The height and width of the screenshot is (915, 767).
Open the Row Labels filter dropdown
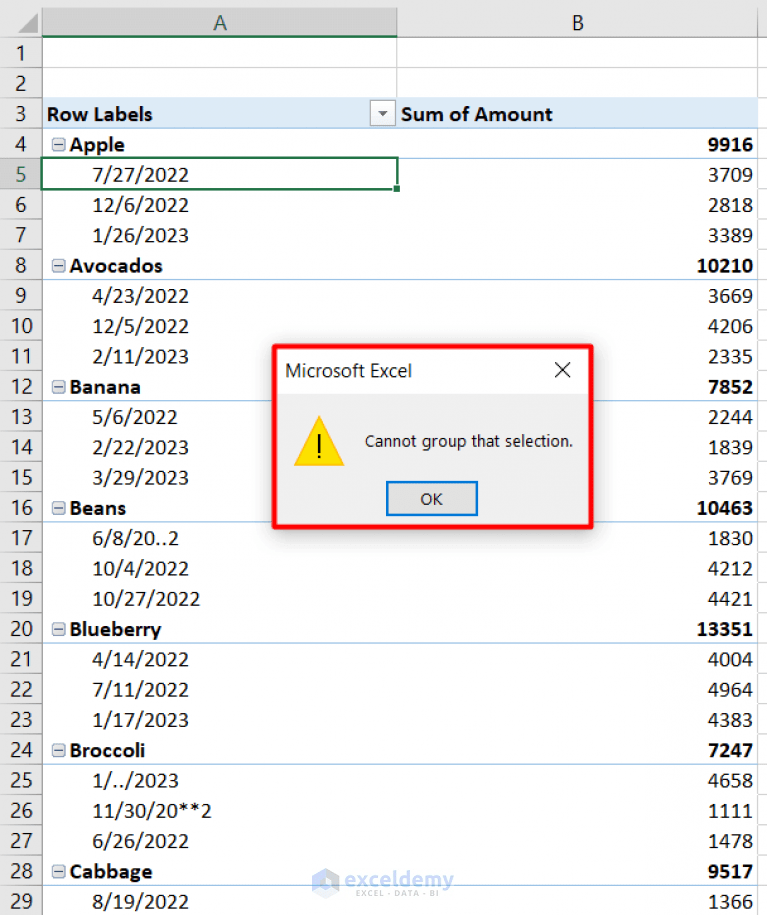(383, 113)
